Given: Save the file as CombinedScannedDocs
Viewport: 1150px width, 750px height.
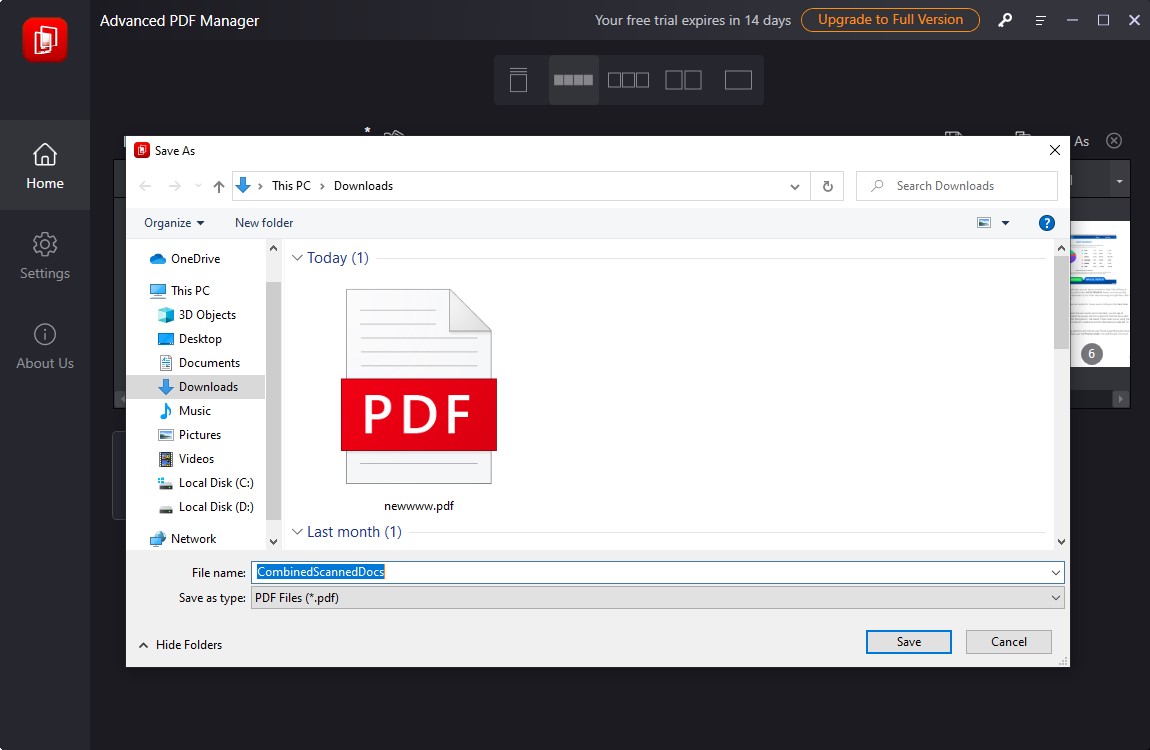Looking at the screenshot, I should (908, 641).
